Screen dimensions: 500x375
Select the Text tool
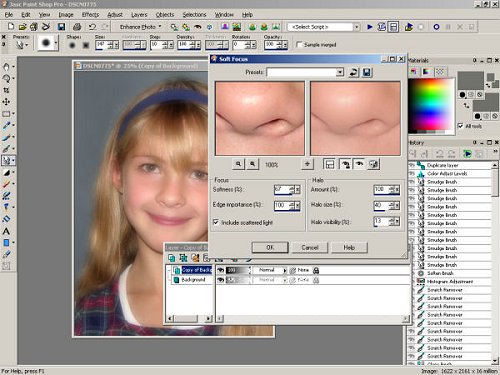click(x=6, y=231)
